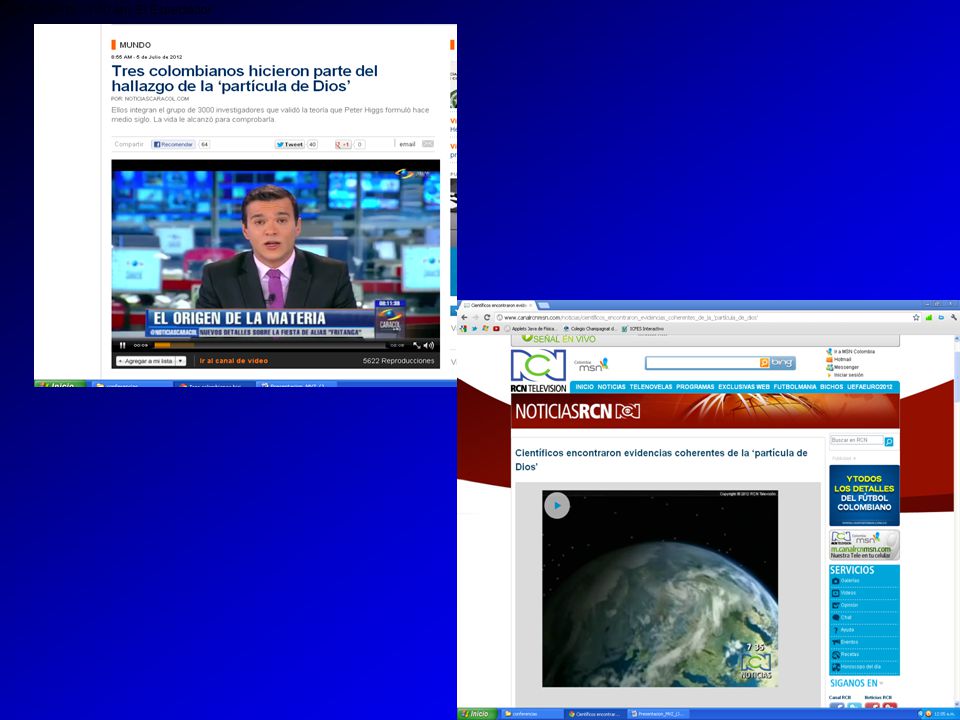Open the 'Tres colombianos' article headline

point(244,78)
